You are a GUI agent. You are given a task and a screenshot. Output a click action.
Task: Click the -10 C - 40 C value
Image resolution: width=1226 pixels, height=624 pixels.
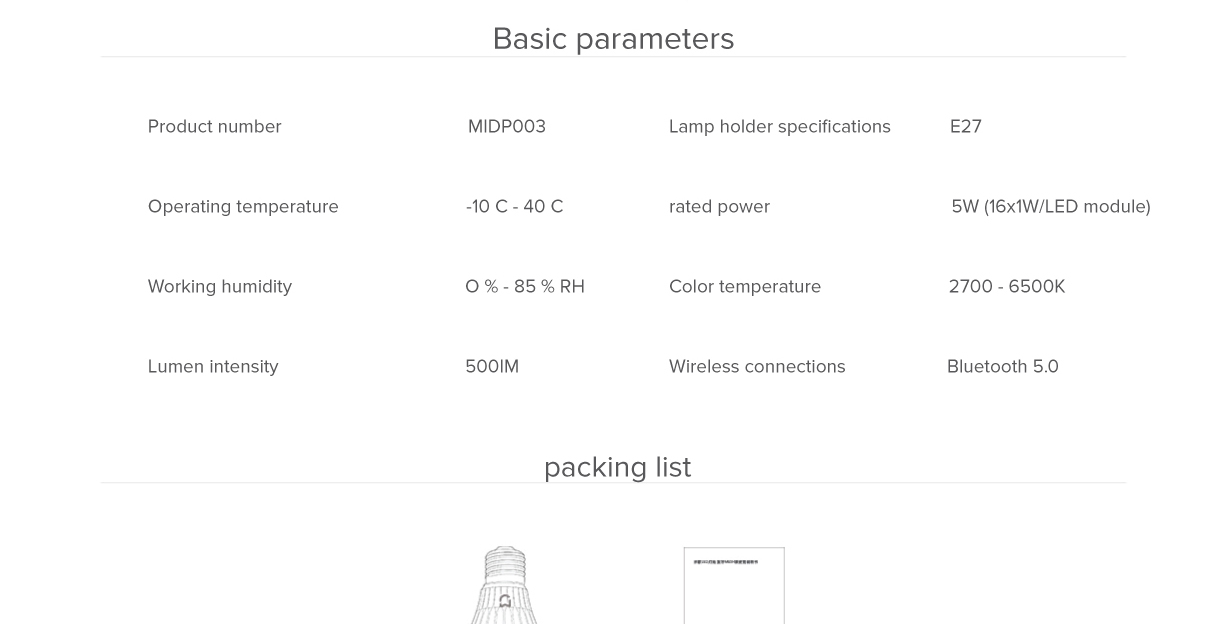(x=514, y=207)
